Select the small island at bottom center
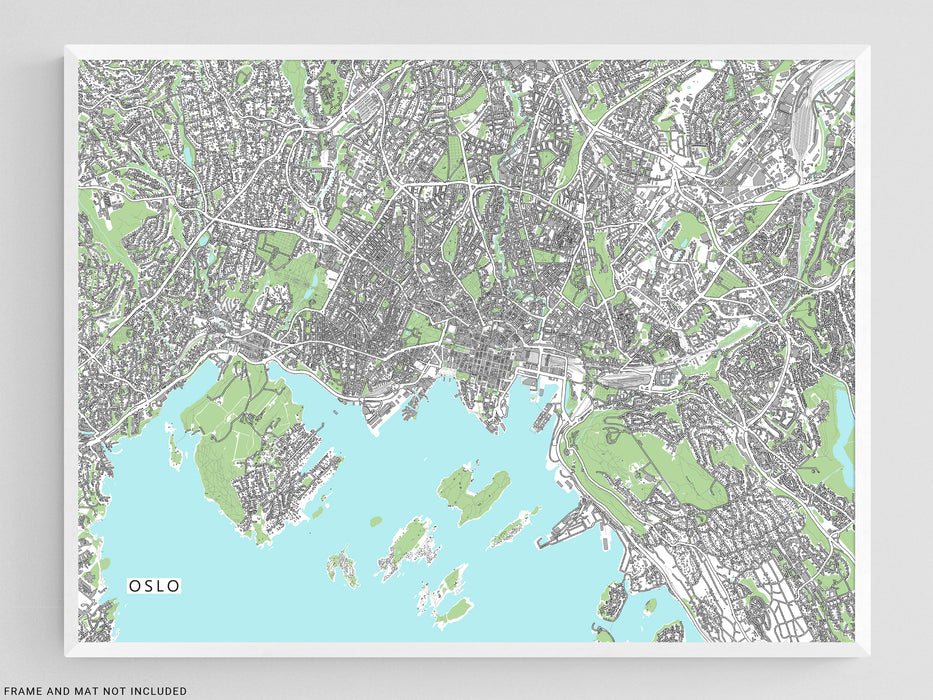This screenshot has width=933, height=700. click(x=455, y=609)
